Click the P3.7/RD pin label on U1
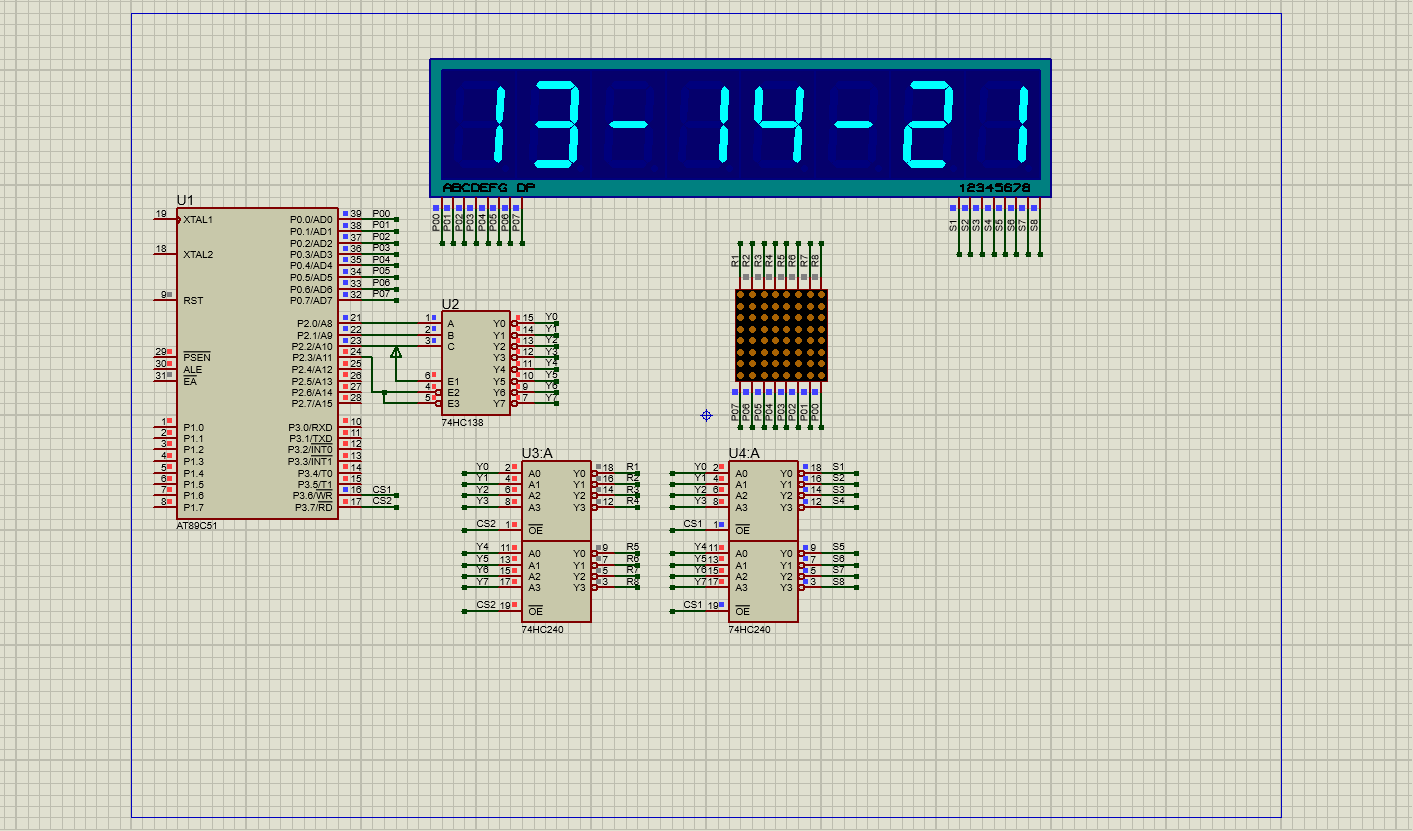Image resolution: width=1413 pixels, height=831 pixels. pyautogui.click(x=314, y=507)
